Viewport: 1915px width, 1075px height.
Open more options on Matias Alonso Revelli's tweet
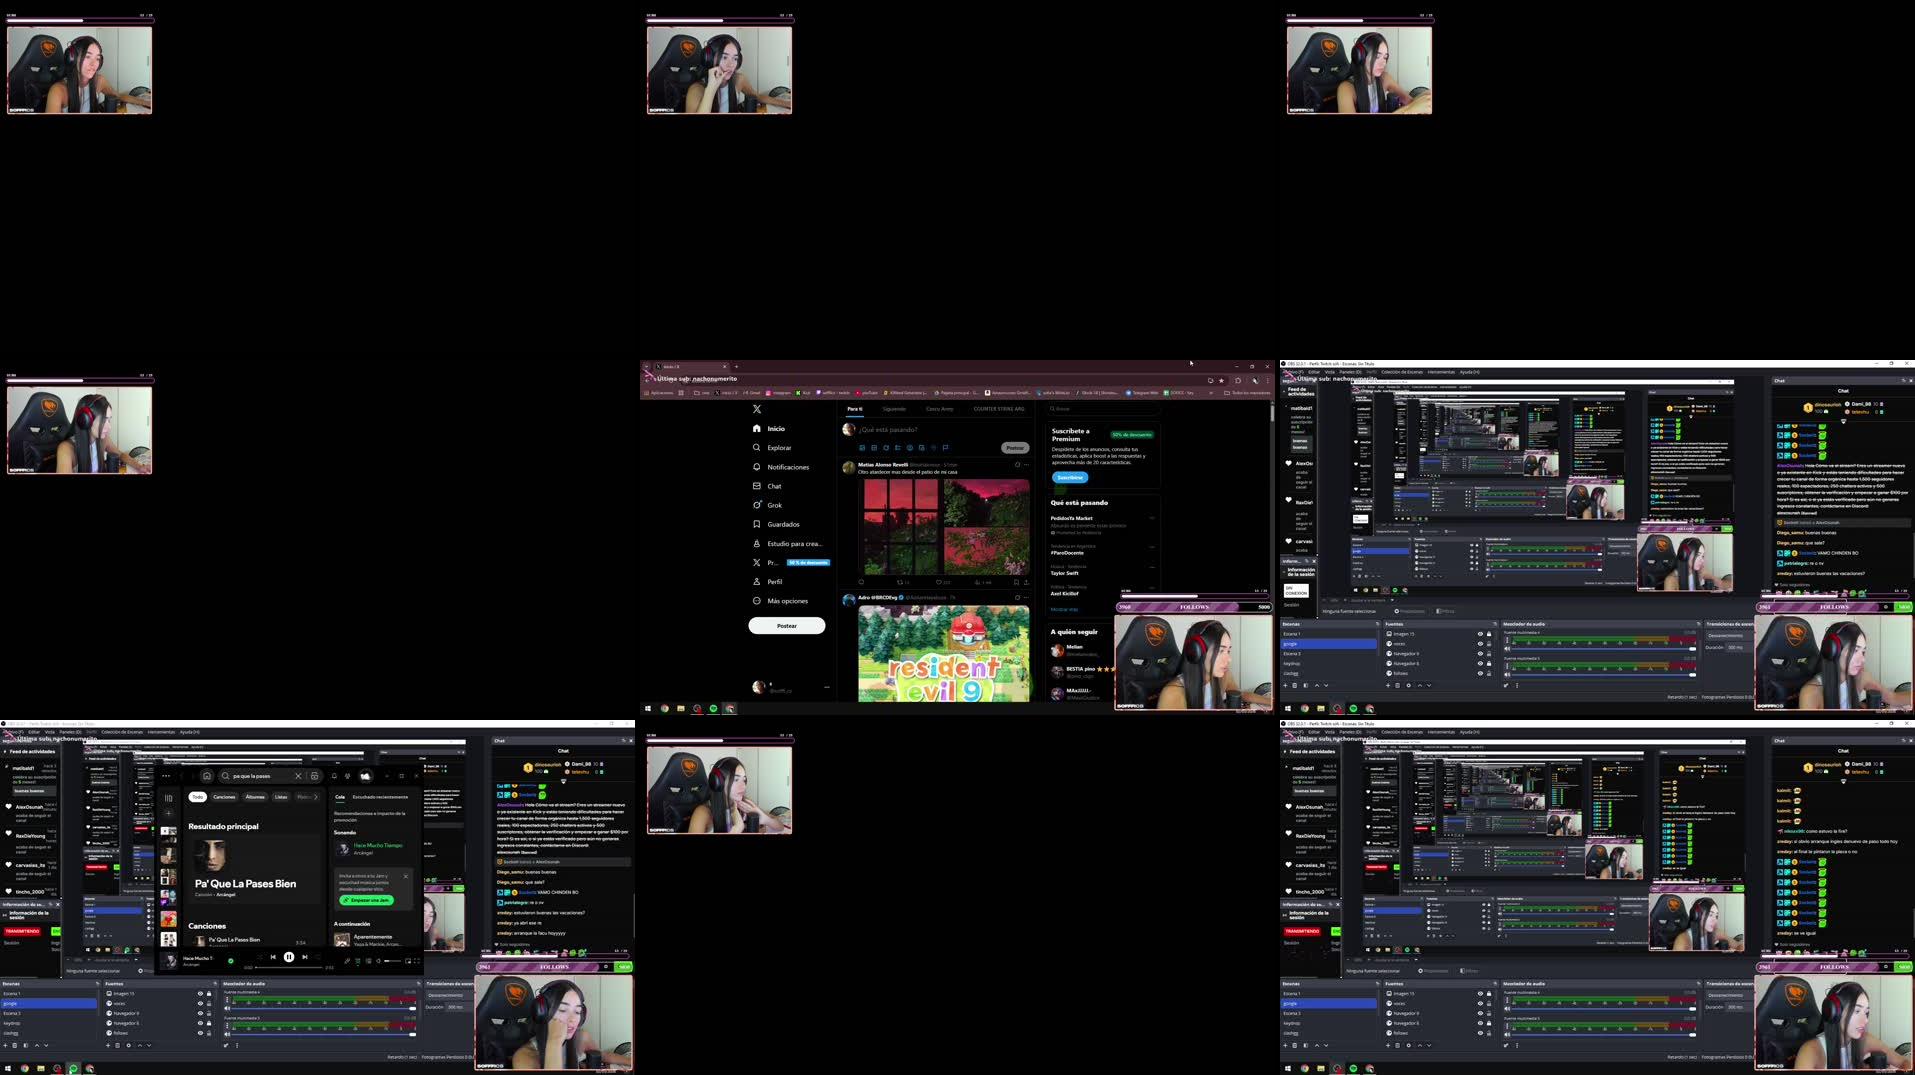[1025, 464]
